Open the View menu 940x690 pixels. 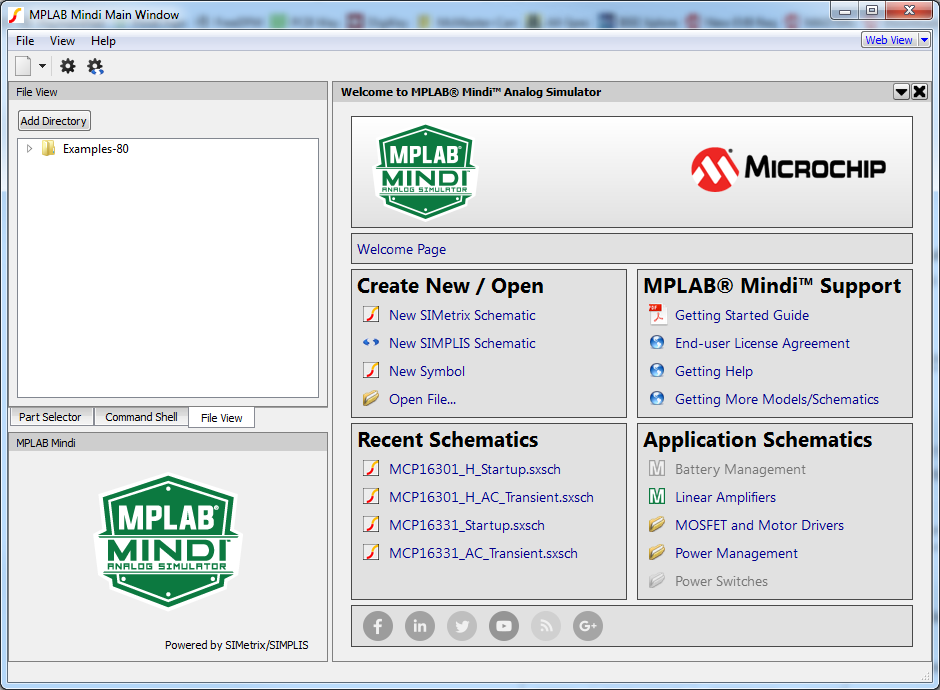tap(62, 41)
